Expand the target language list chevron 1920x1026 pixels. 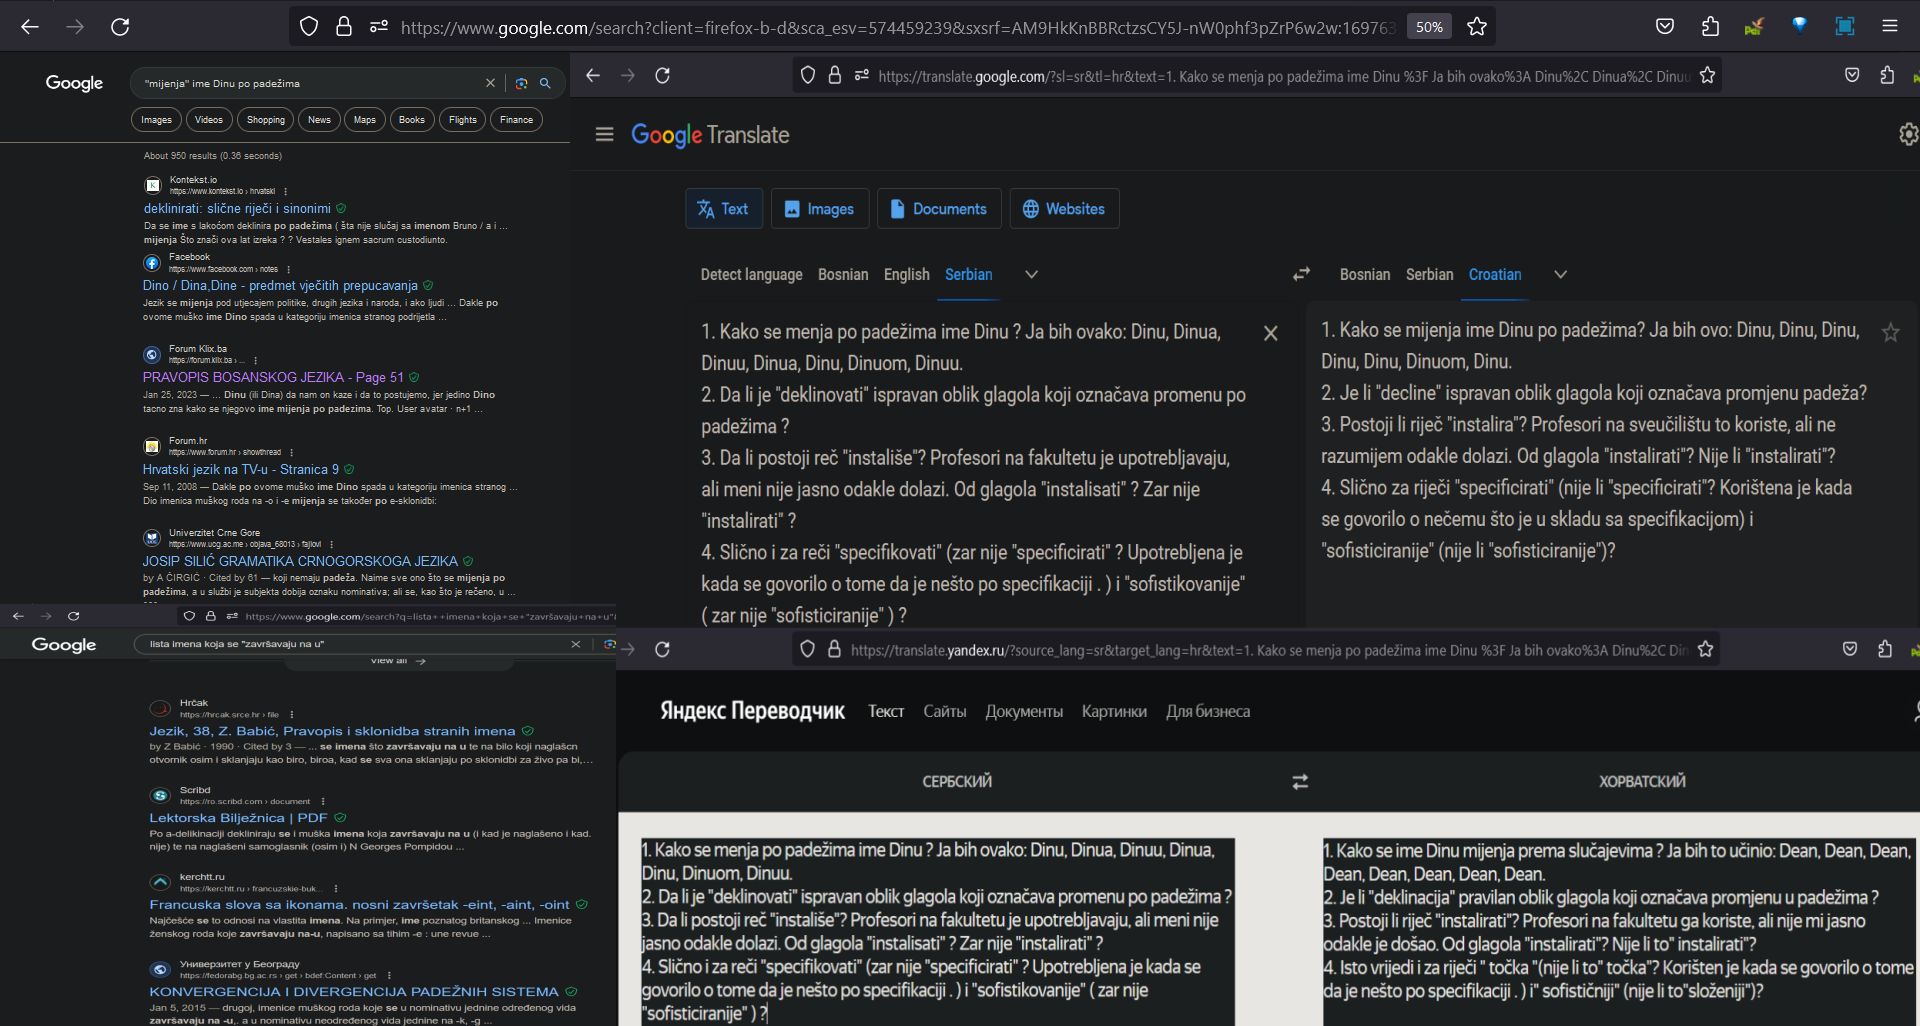point(1560,275)
